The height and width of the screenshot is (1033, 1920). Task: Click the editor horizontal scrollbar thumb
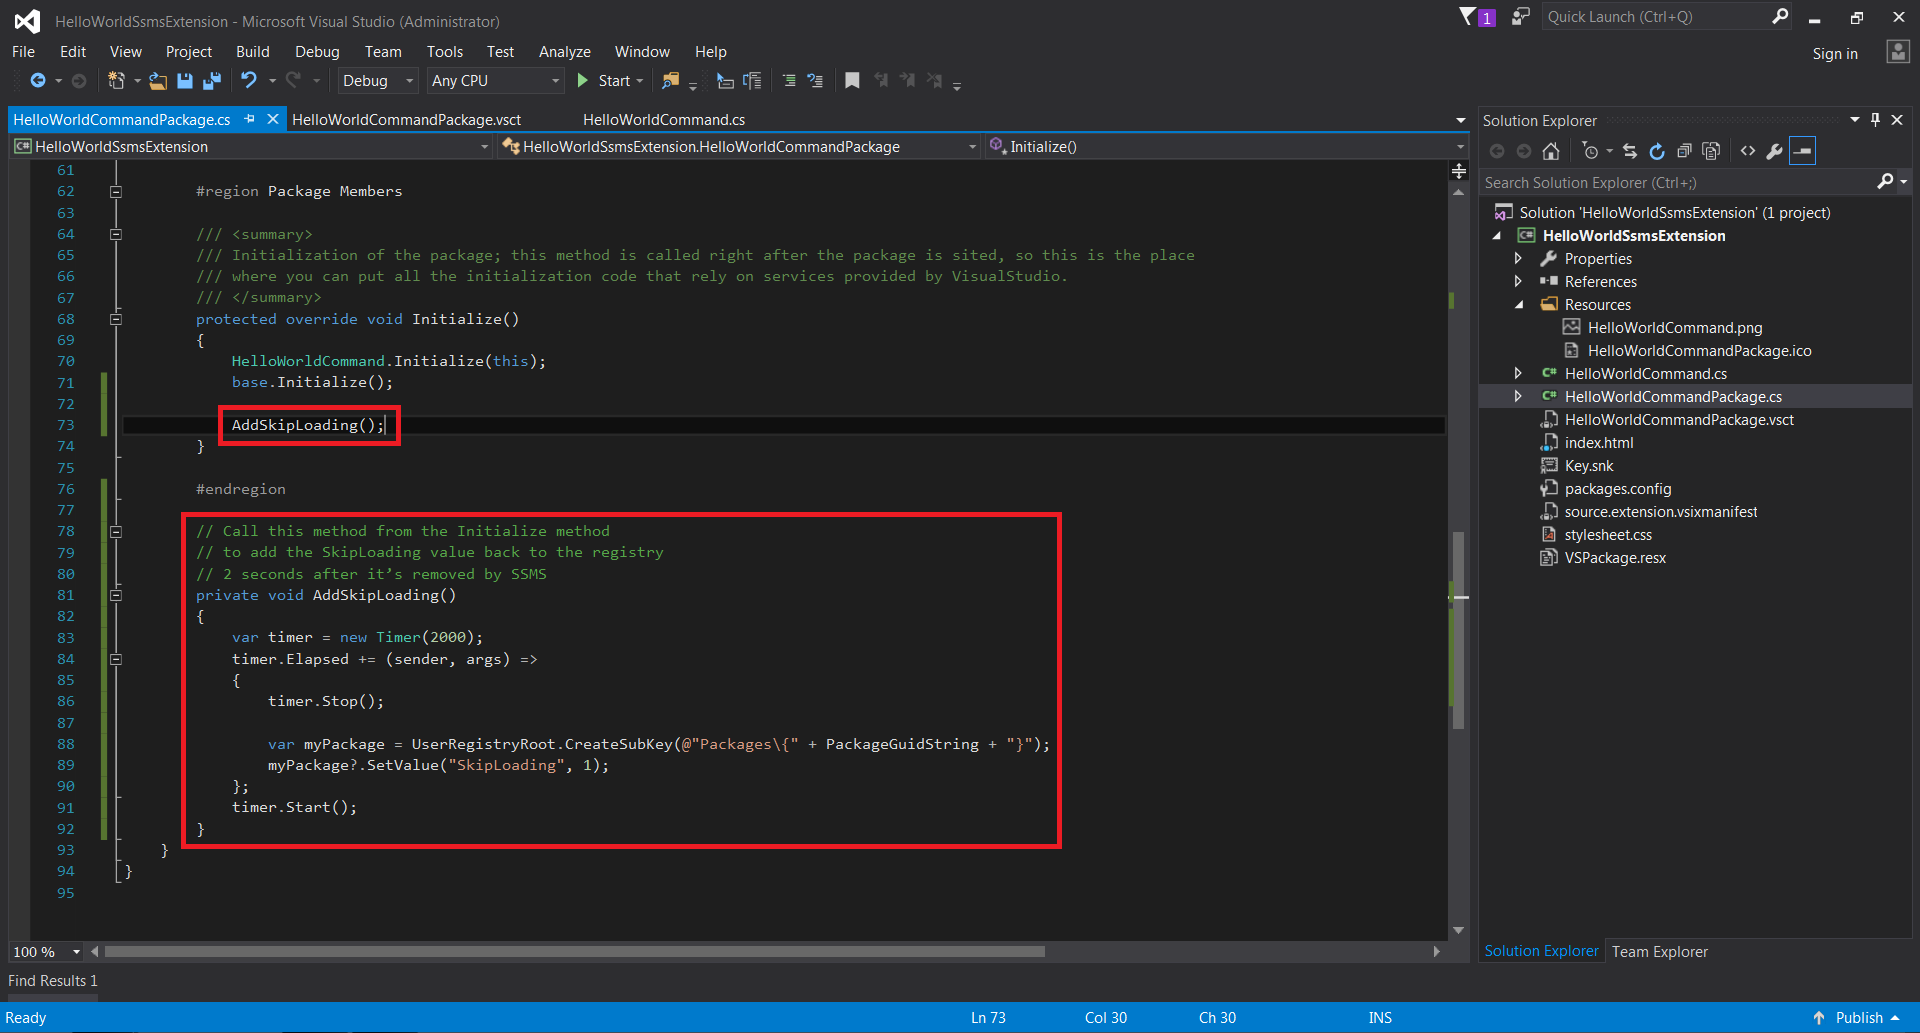pos(575,952)
